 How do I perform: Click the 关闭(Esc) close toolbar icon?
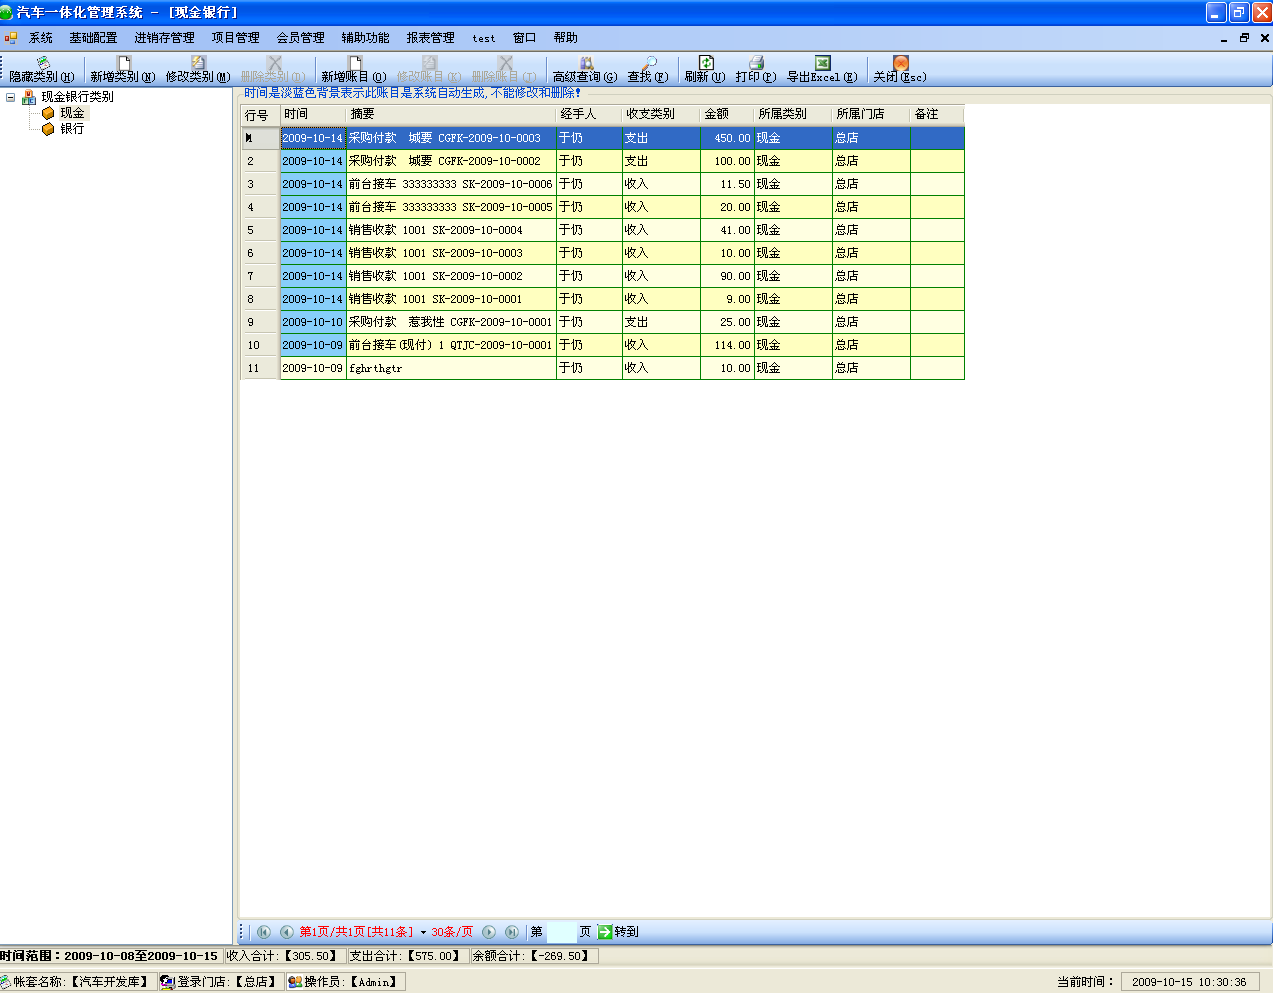(x=900, y=63)
